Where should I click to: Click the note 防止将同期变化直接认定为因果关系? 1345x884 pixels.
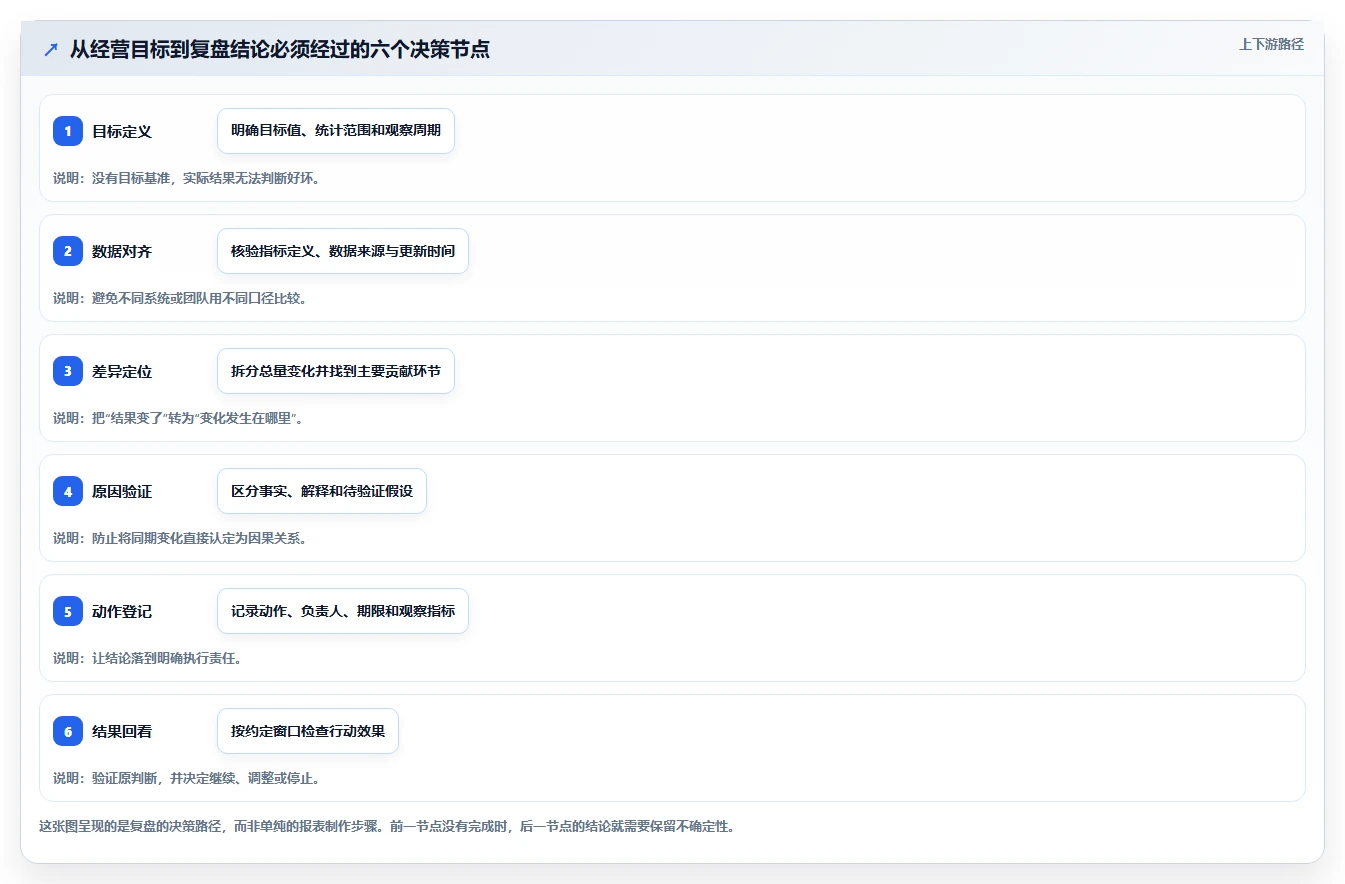[180, 538]
